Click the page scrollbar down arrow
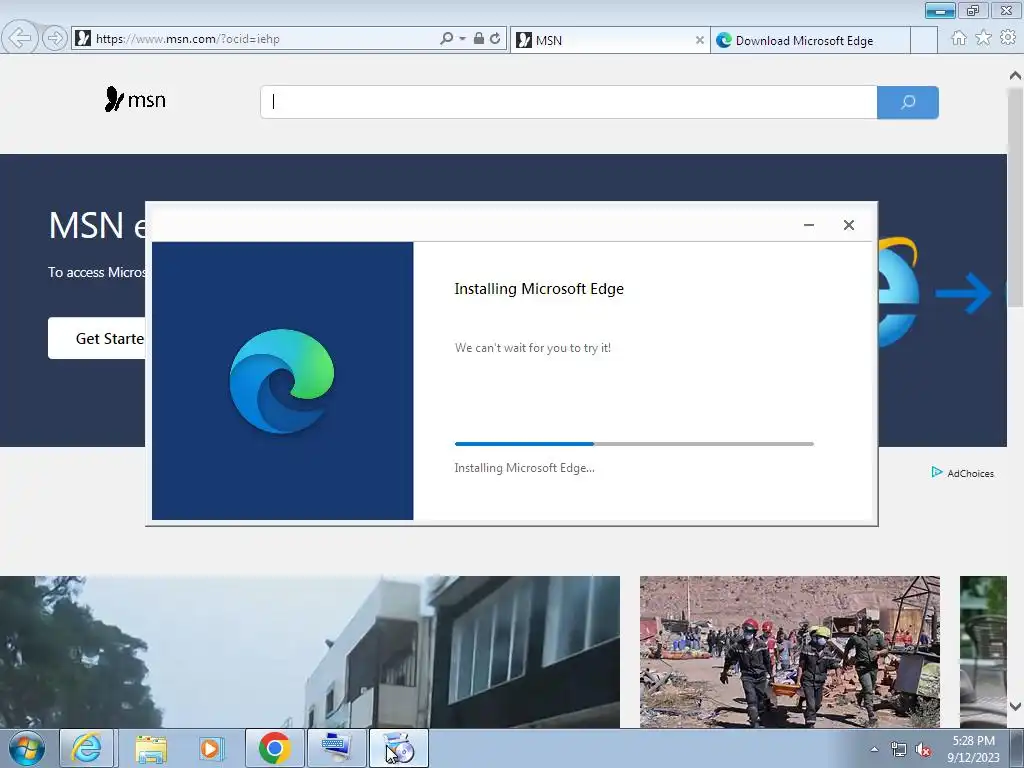The height and width of the screenshot is (768, 1024). [1015, 706]
